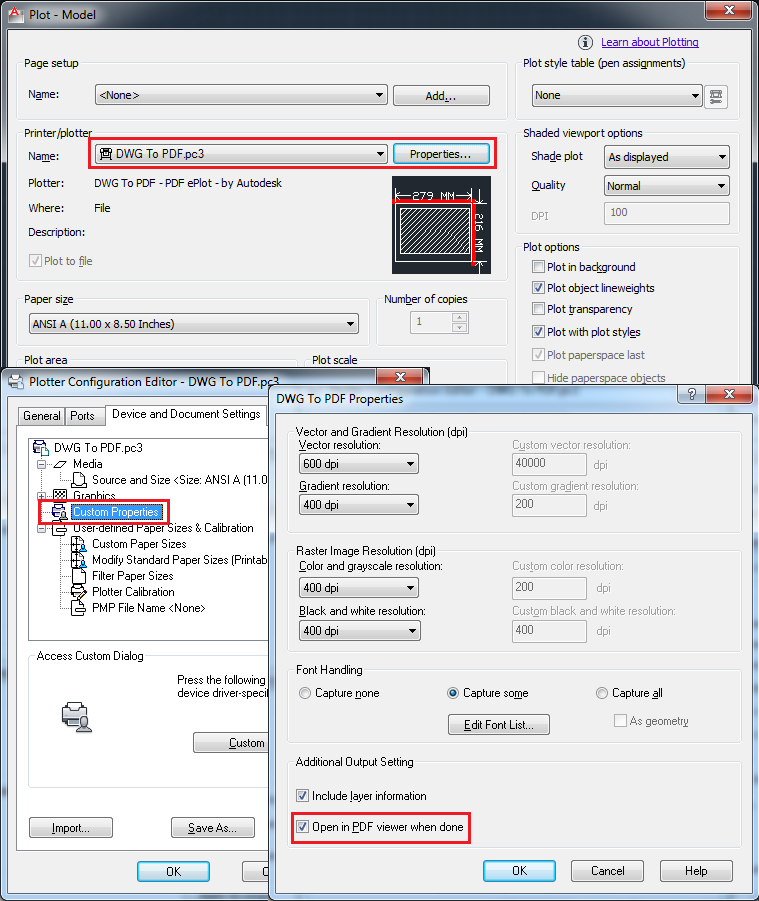The width and height of the screenshot is (759, 901).
Task: Toggle Plot object lineweights checkbox
Action: coord(538,288)
